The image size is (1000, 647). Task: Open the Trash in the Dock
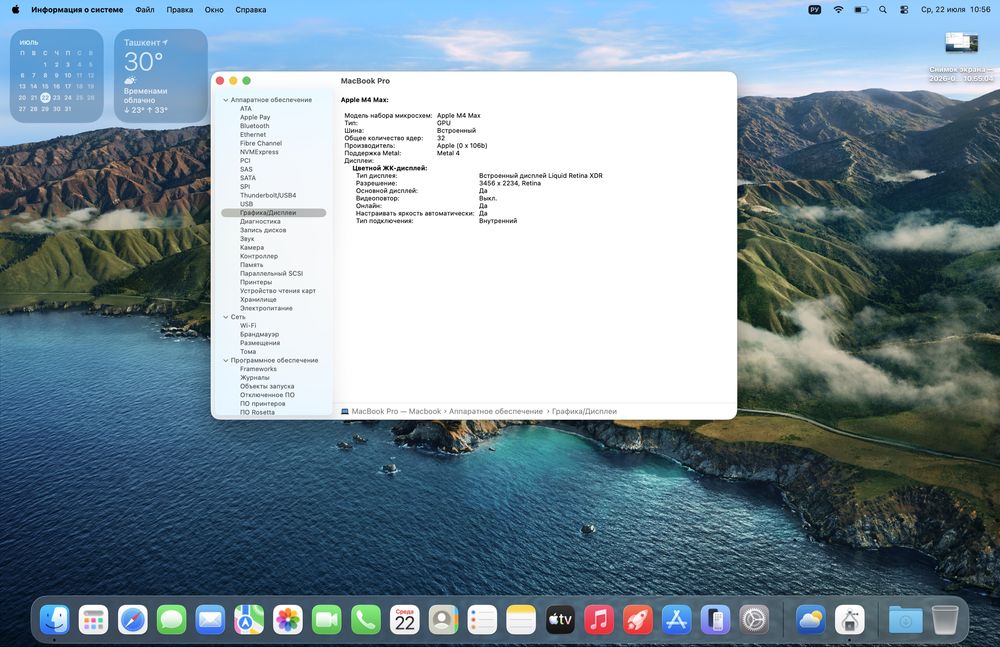(x=945, y=620)
